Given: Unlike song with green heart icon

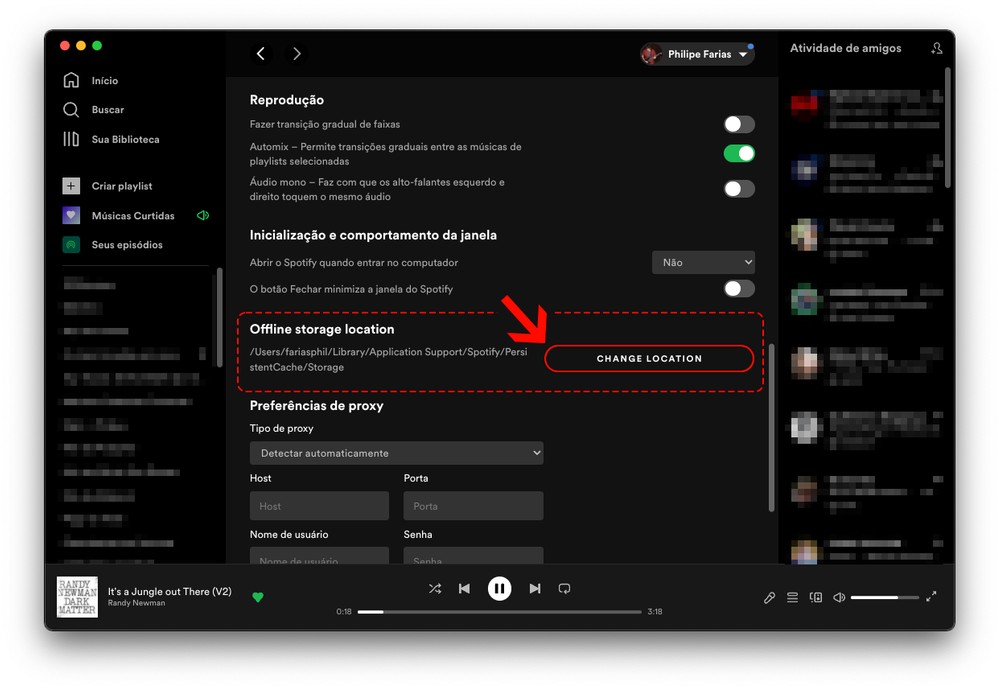Looking at the screenshot, I should tap(258, 598).
